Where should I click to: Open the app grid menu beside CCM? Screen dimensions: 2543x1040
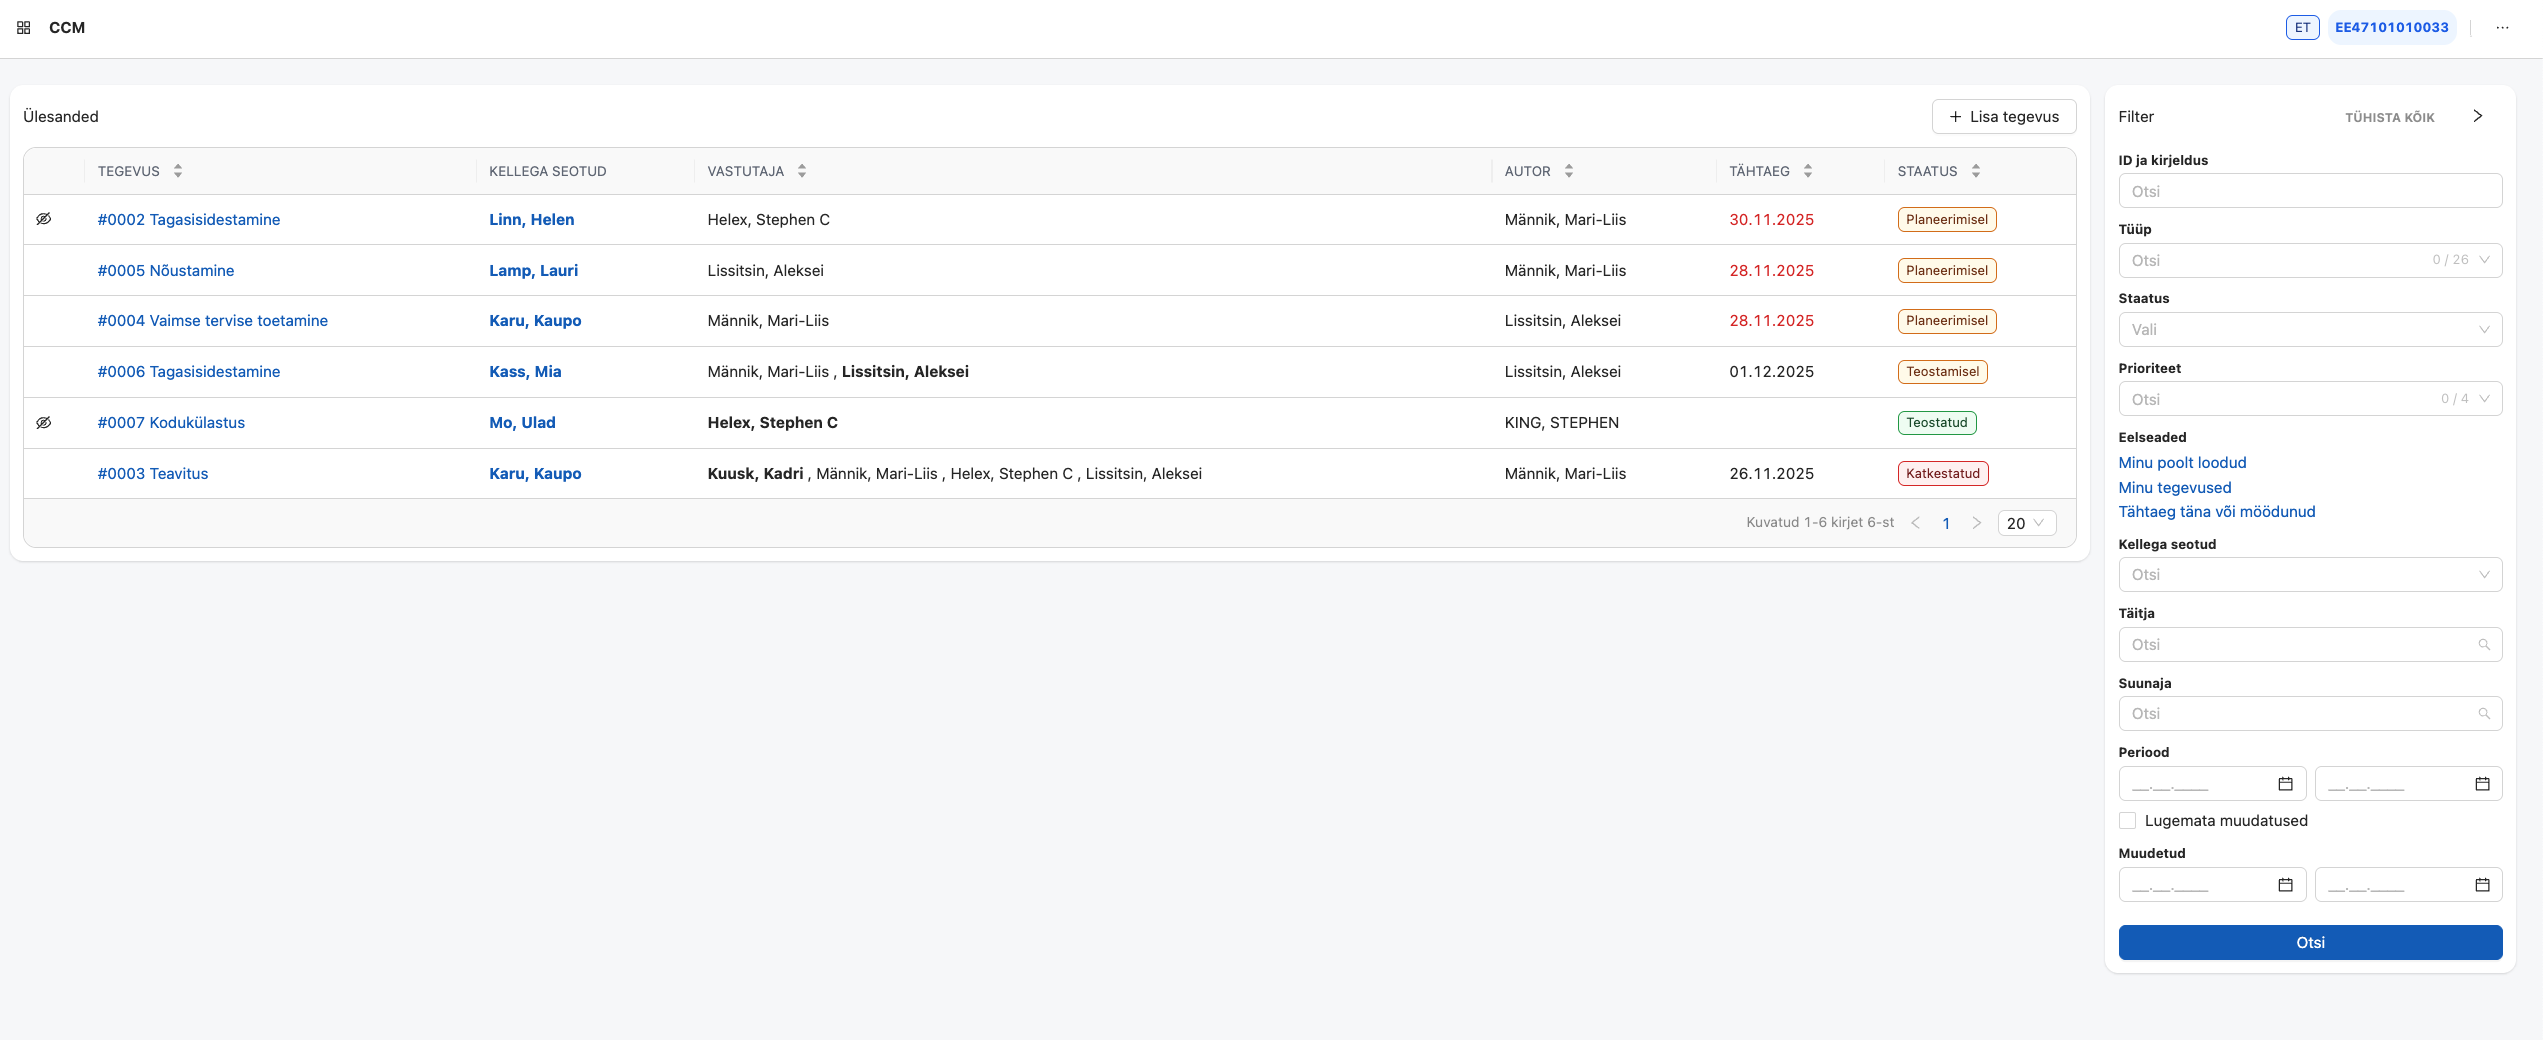[x=23, y=27]
